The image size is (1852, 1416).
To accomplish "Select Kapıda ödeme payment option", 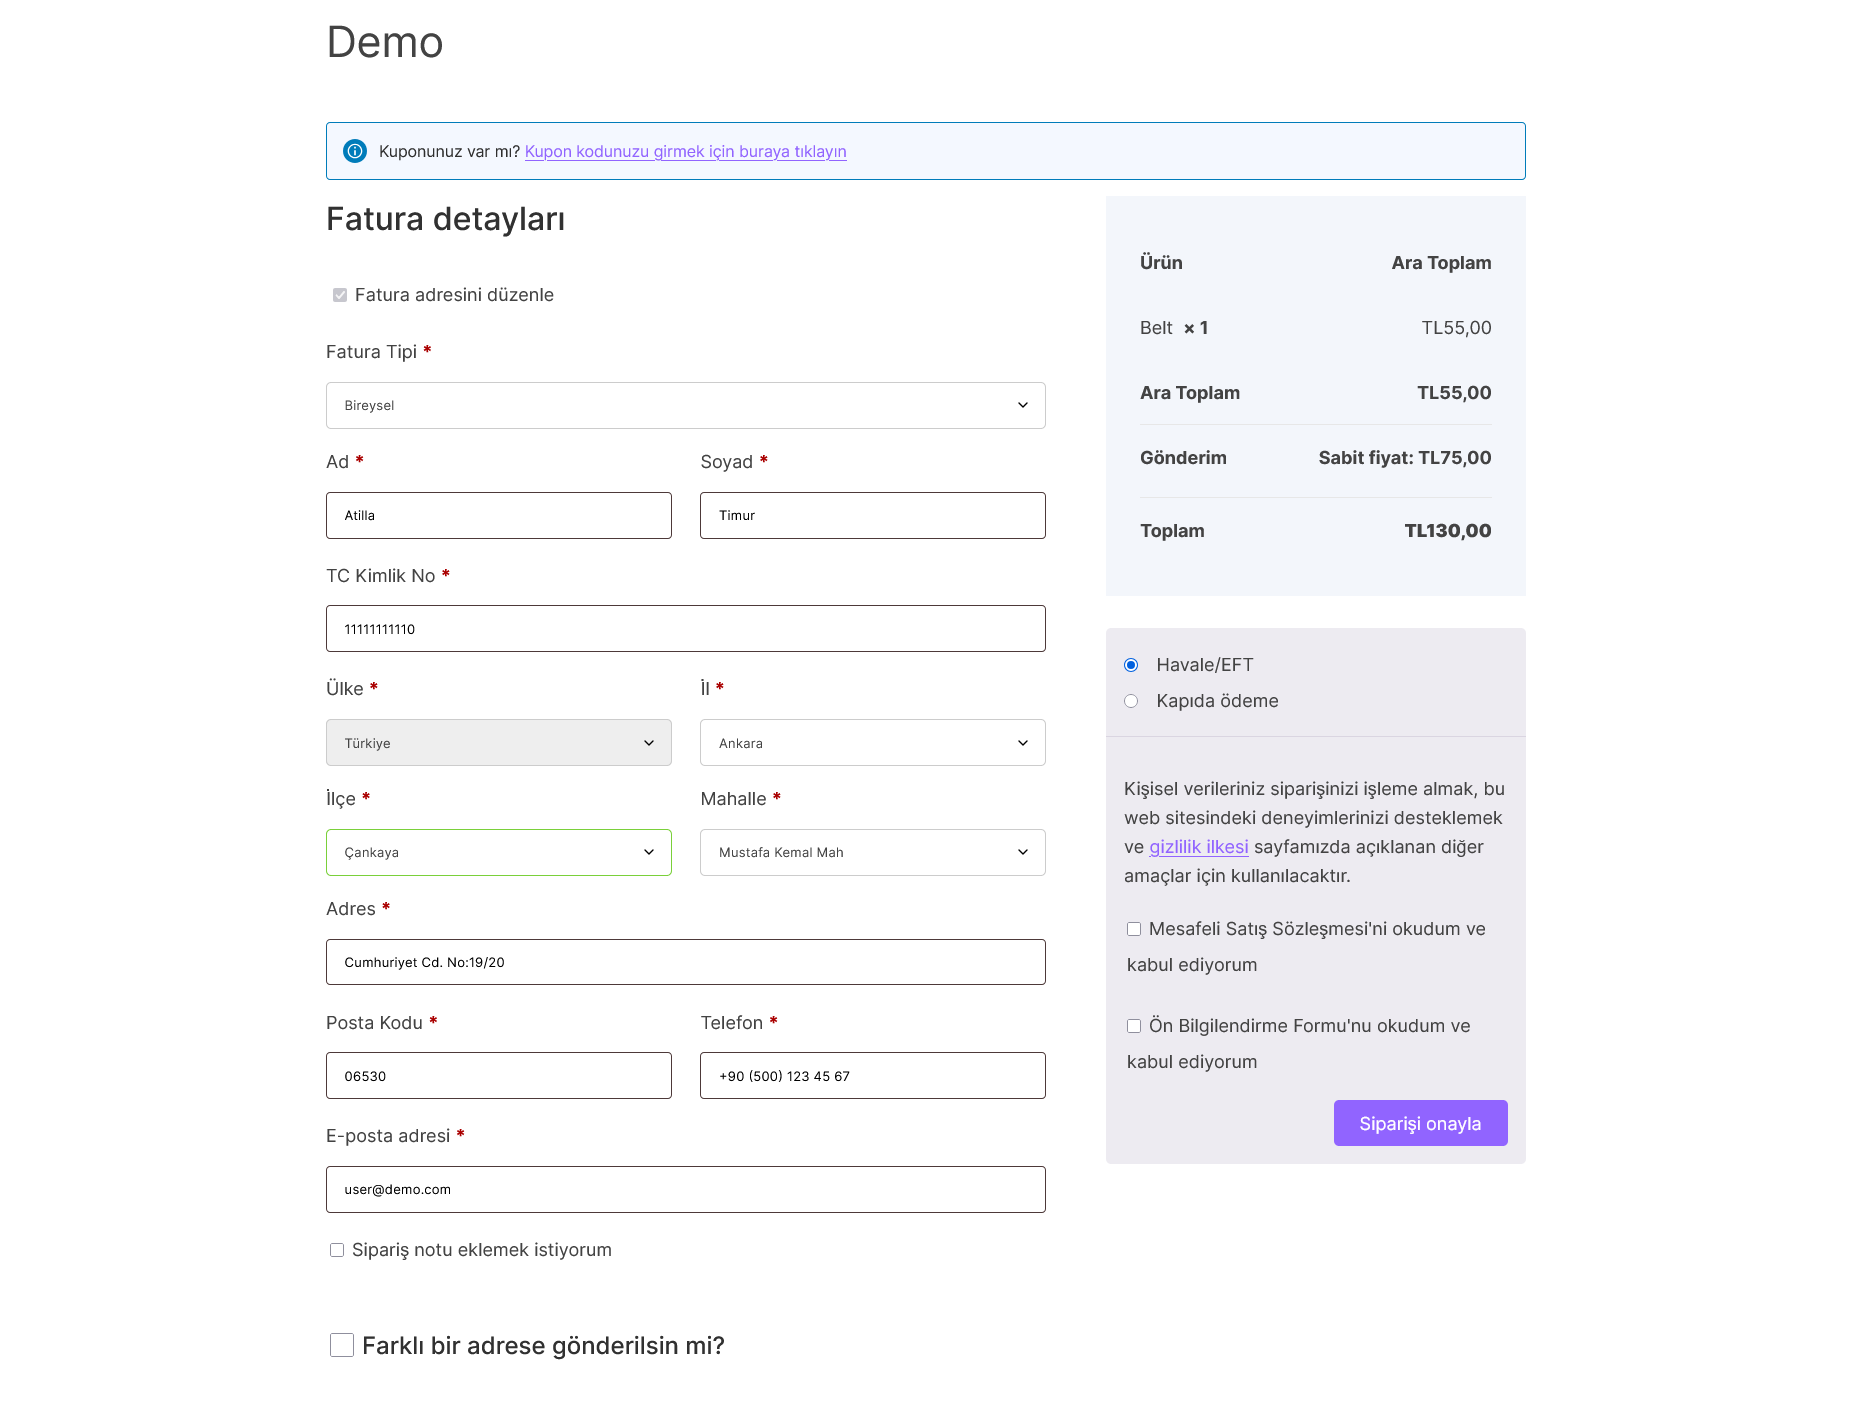I will click(1131, 701).
